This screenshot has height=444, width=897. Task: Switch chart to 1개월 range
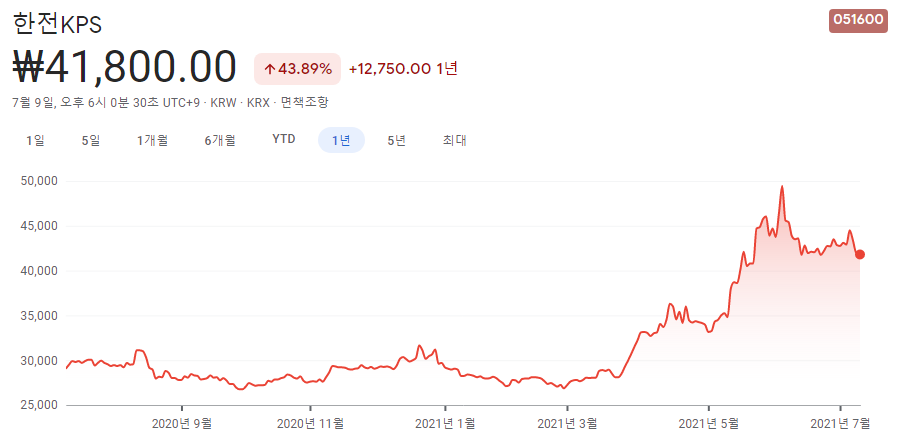152,140
